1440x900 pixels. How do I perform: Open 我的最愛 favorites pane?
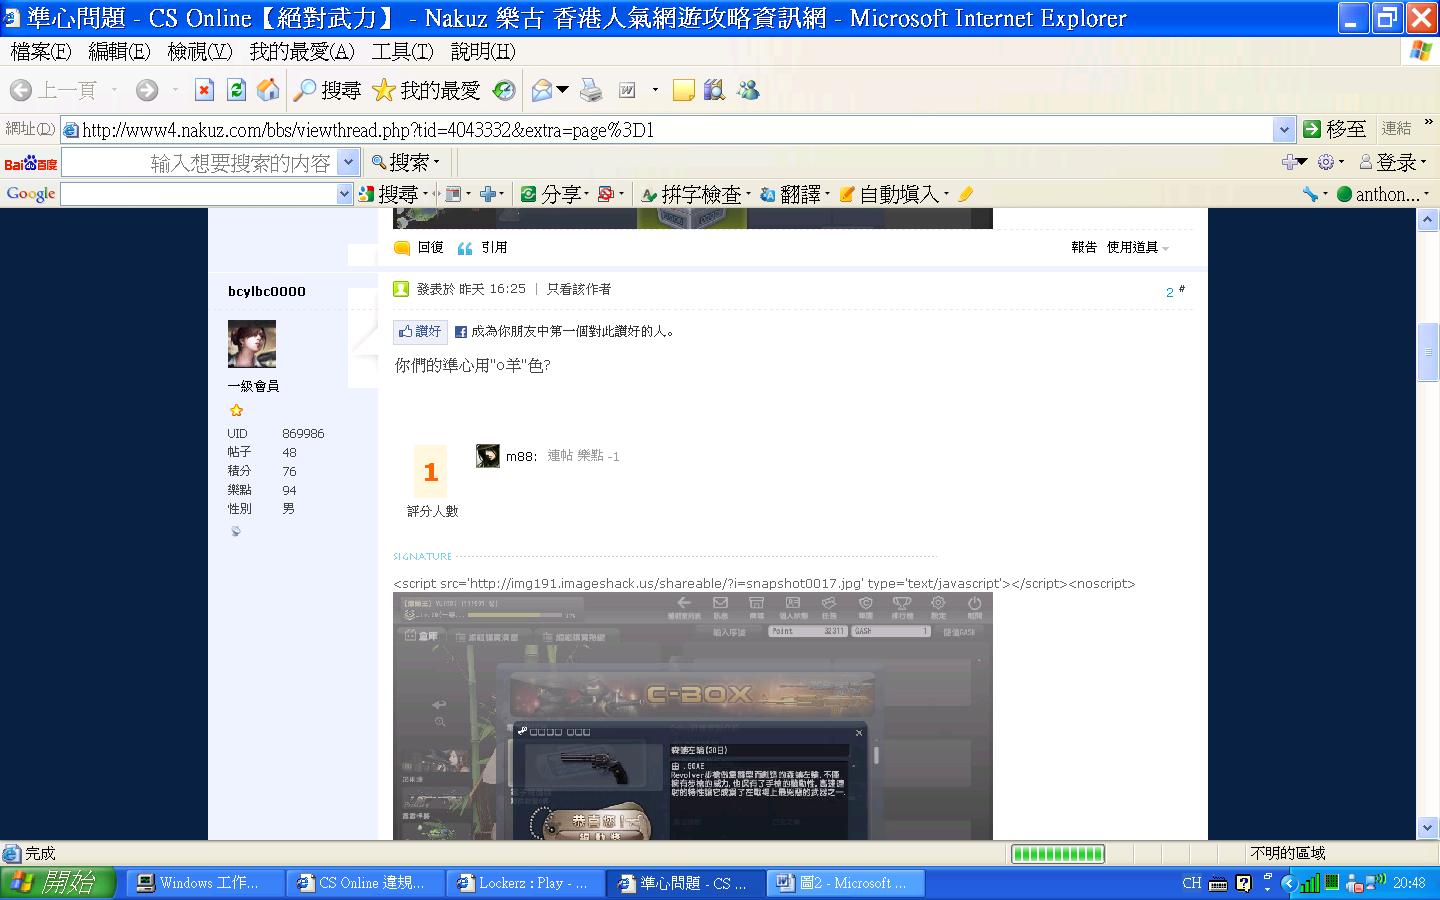click(426, 91)
